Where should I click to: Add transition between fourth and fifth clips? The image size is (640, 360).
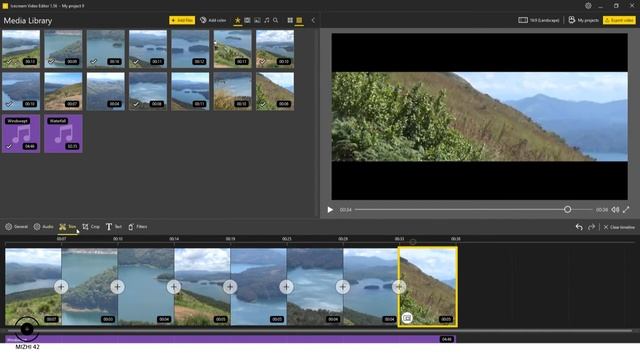click(230, 287)
